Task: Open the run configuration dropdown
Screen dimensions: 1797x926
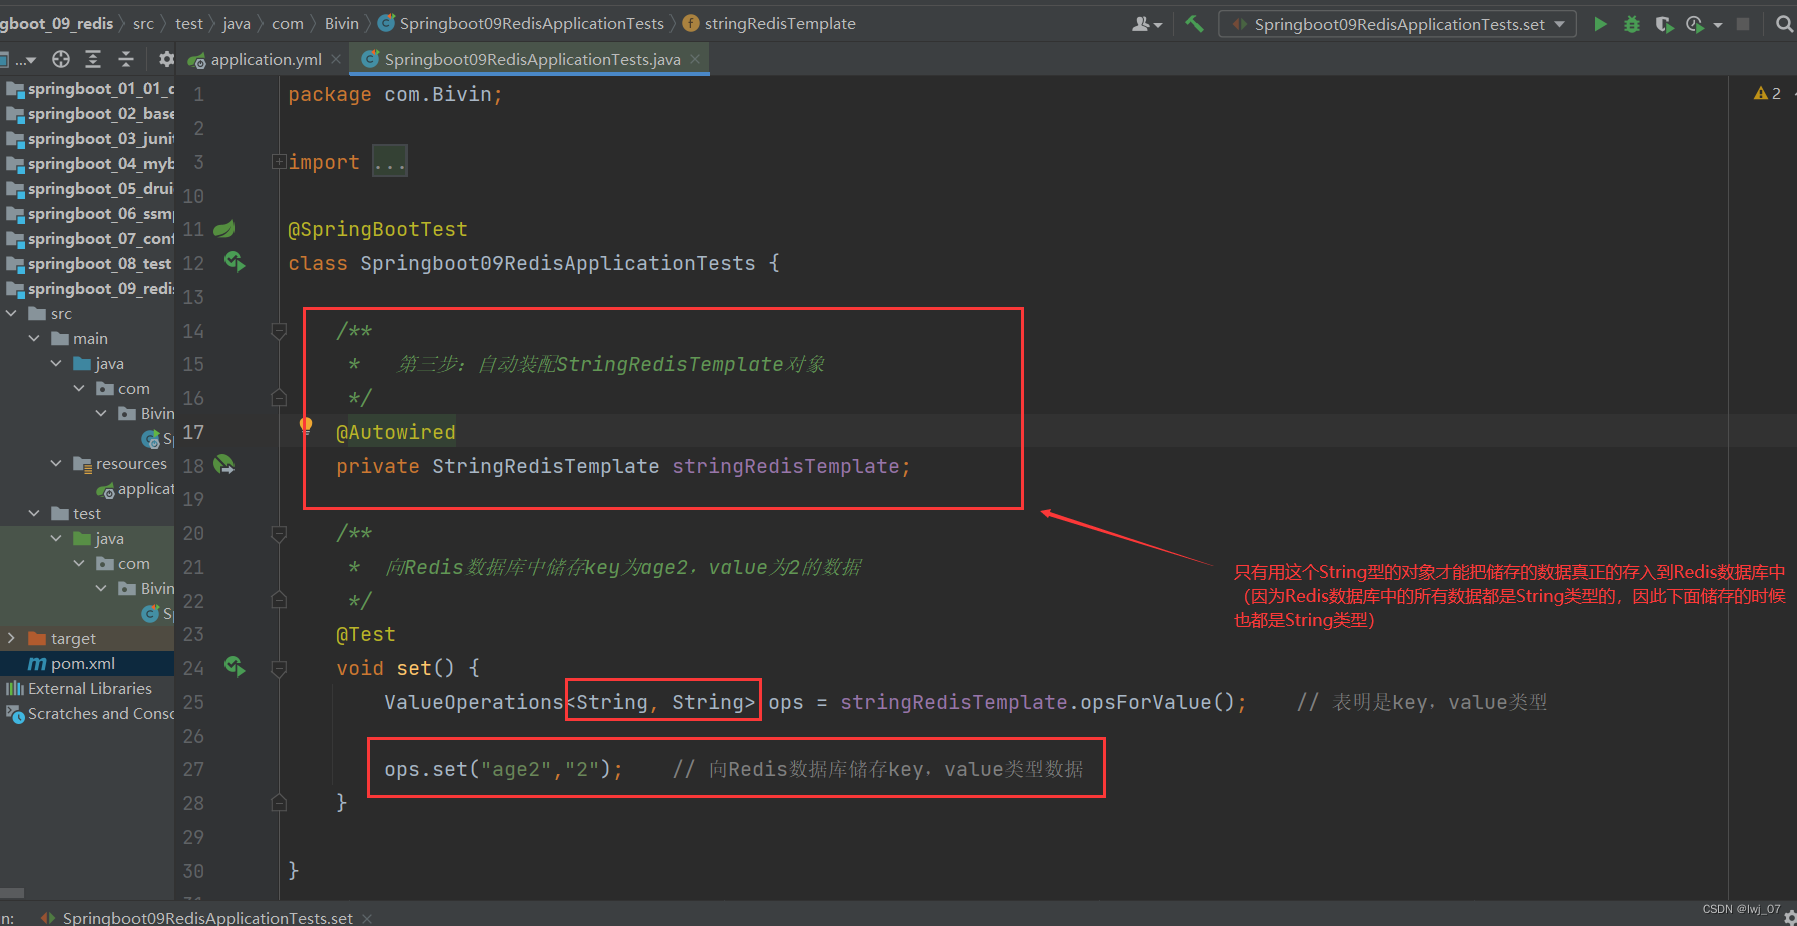Action: pos(1397,24)
